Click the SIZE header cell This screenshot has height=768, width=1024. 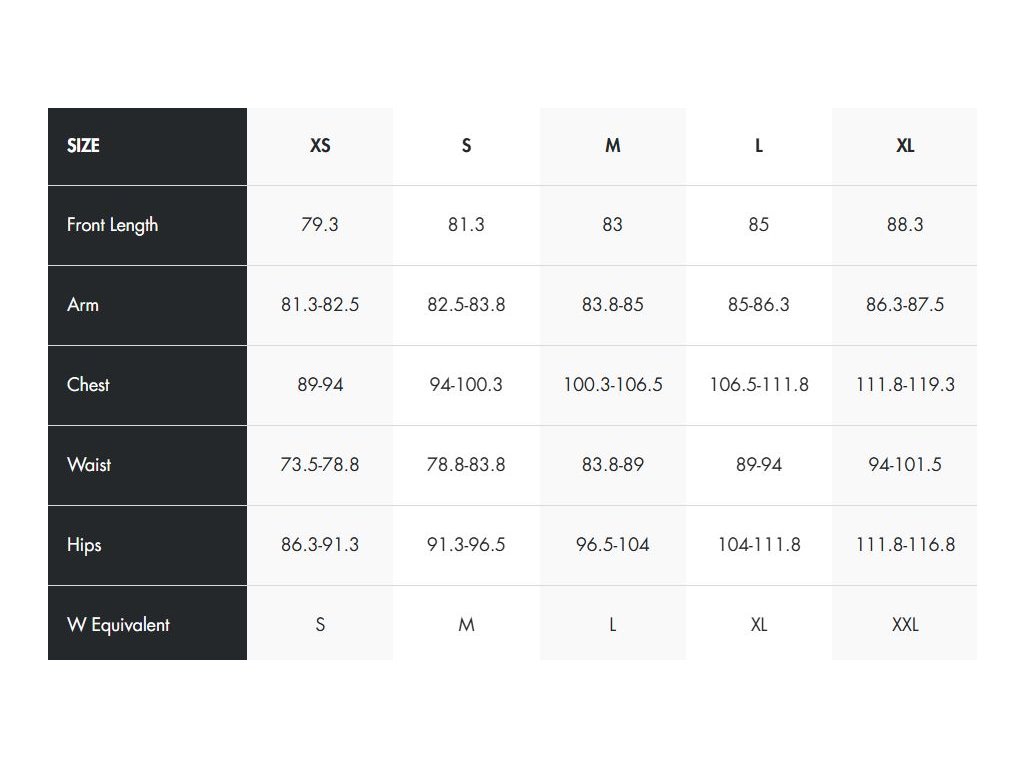coord(84,146)
